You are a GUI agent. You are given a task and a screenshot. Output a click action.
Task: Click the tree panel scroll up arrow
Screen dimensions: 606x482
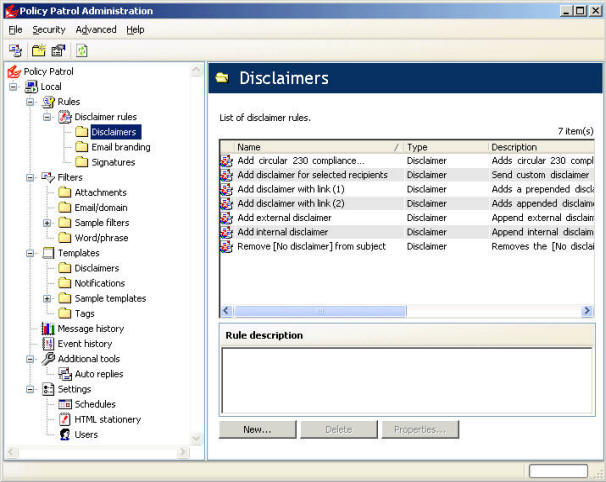pos(196,70)
